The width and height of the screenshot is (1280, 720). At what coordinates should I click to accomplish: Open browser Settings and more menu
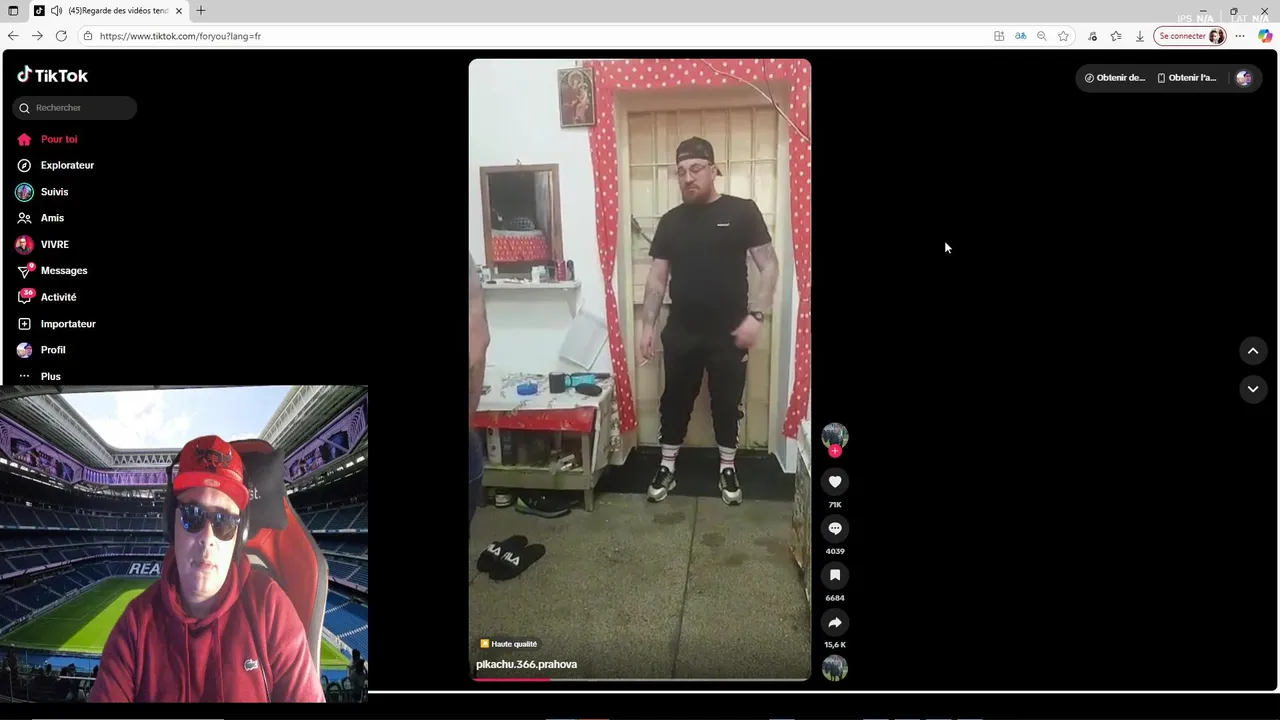pyautogui.click(x=1240, y=36)
